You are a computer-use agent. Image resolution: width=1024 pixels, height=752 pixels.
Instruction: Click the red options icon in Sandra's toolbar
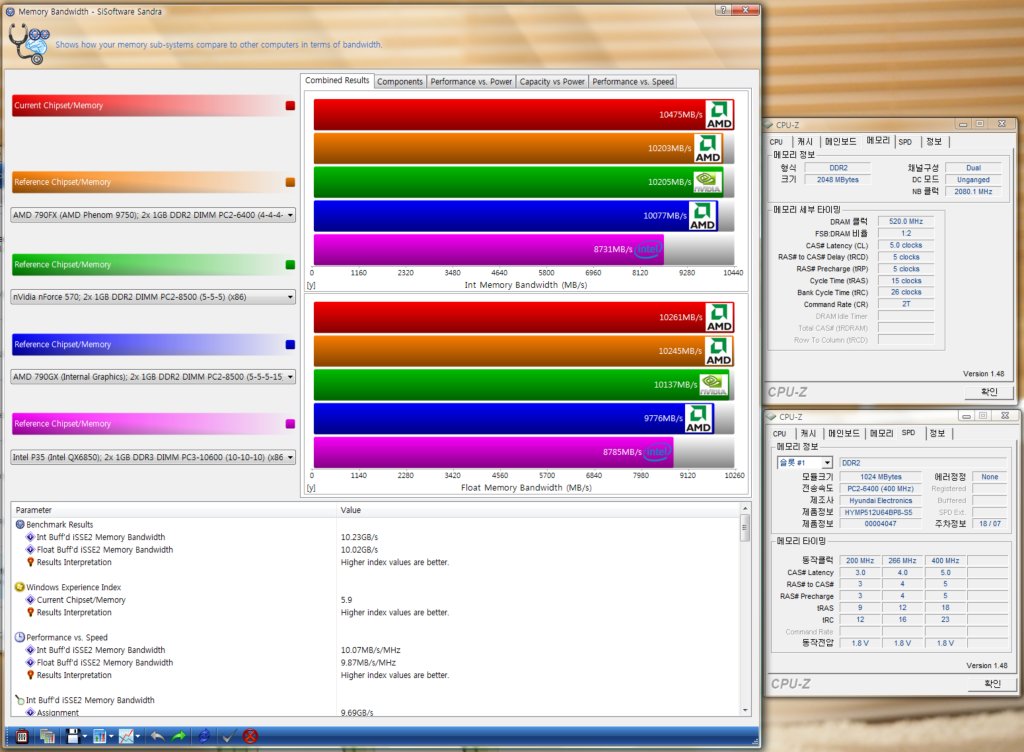22,736
